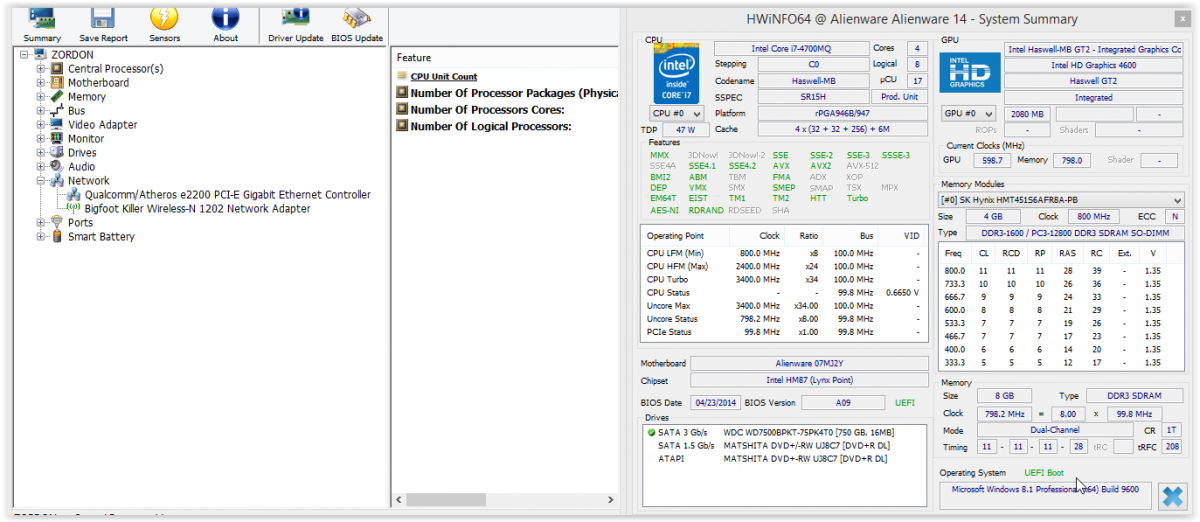Select the Video Adapter tree label
Viewport: 1200px width, 522px height.
(x=103, y=125)
